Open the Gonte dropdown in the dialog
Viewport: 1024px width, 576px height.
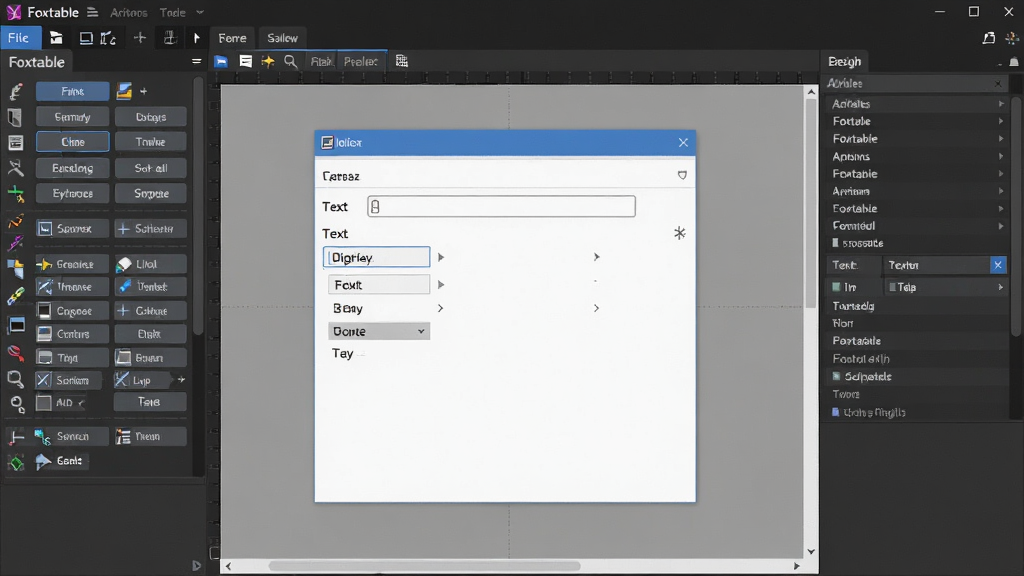pyautogui.click(x=379, y=331)
